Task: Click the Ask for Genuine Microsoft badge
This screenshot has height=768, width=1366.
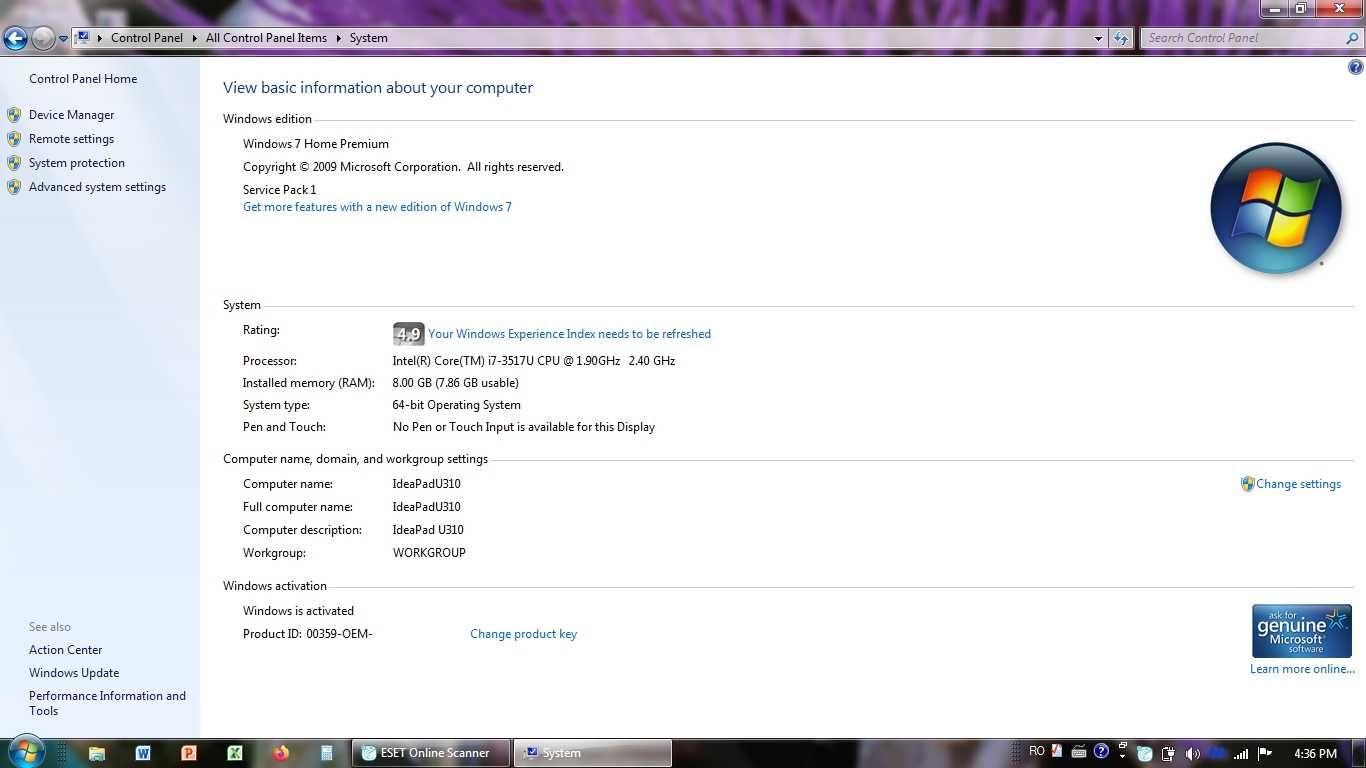Action: tap(1301, 631)
